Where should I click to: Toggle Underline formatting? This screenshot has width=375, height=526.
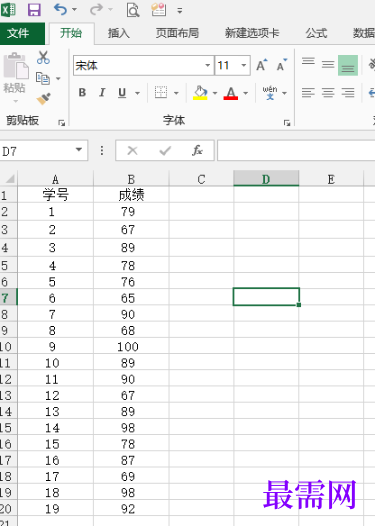tap(122, 92)
